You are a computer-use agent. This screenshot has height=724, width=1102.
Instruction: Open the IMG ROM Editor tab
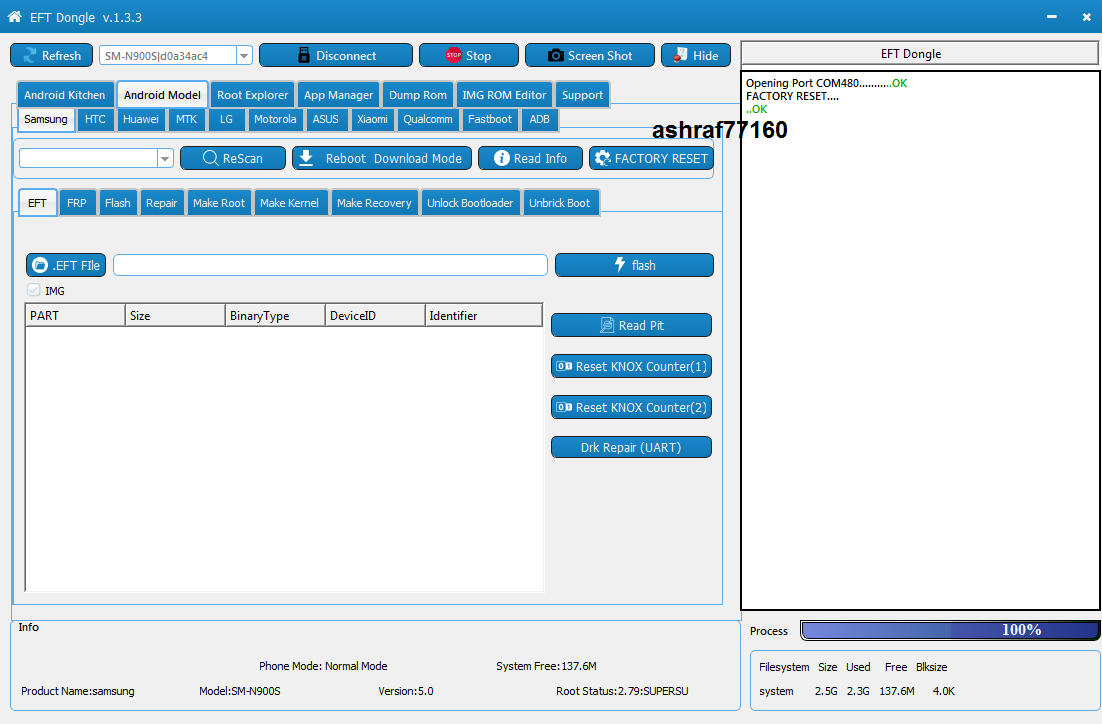point(504,95)
